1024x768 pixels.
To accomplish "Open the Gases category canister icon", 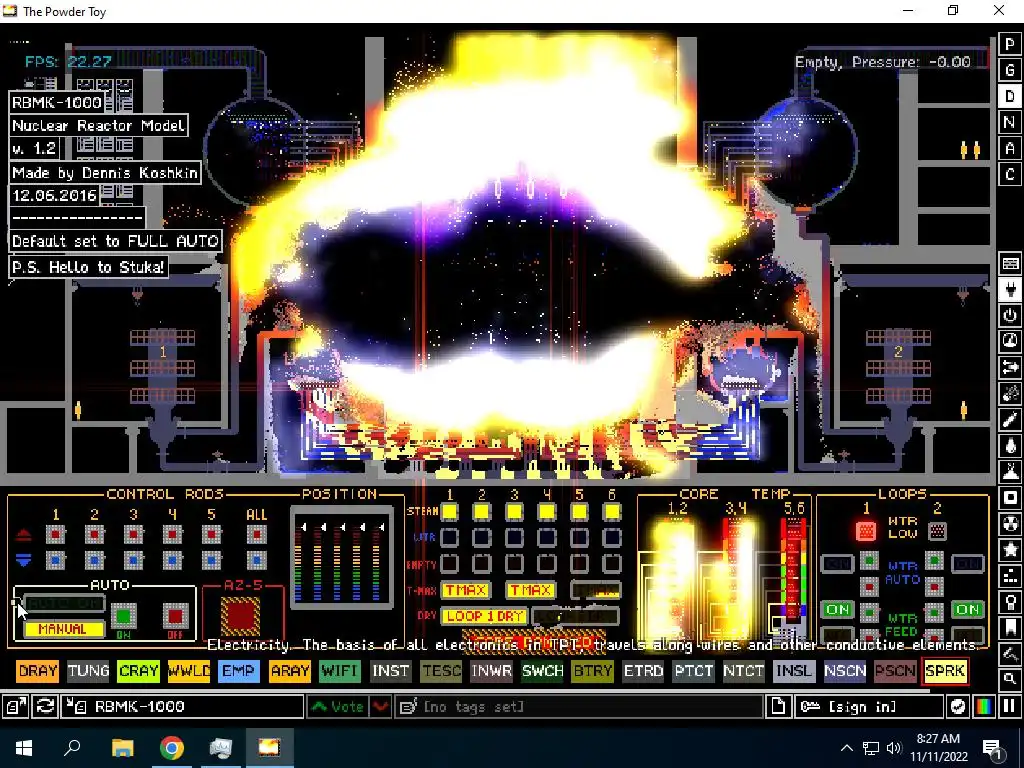I will tap(1010, 420).
